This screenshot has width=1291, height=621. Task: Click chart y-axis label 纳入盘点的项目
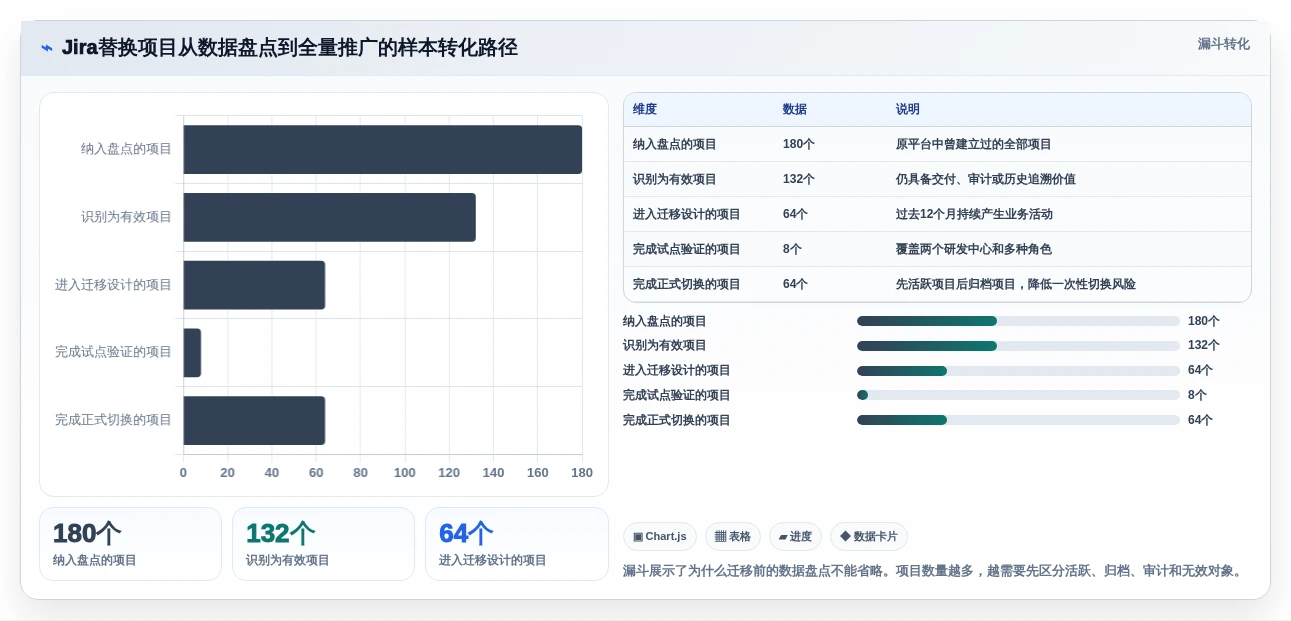tap(127, 149)
